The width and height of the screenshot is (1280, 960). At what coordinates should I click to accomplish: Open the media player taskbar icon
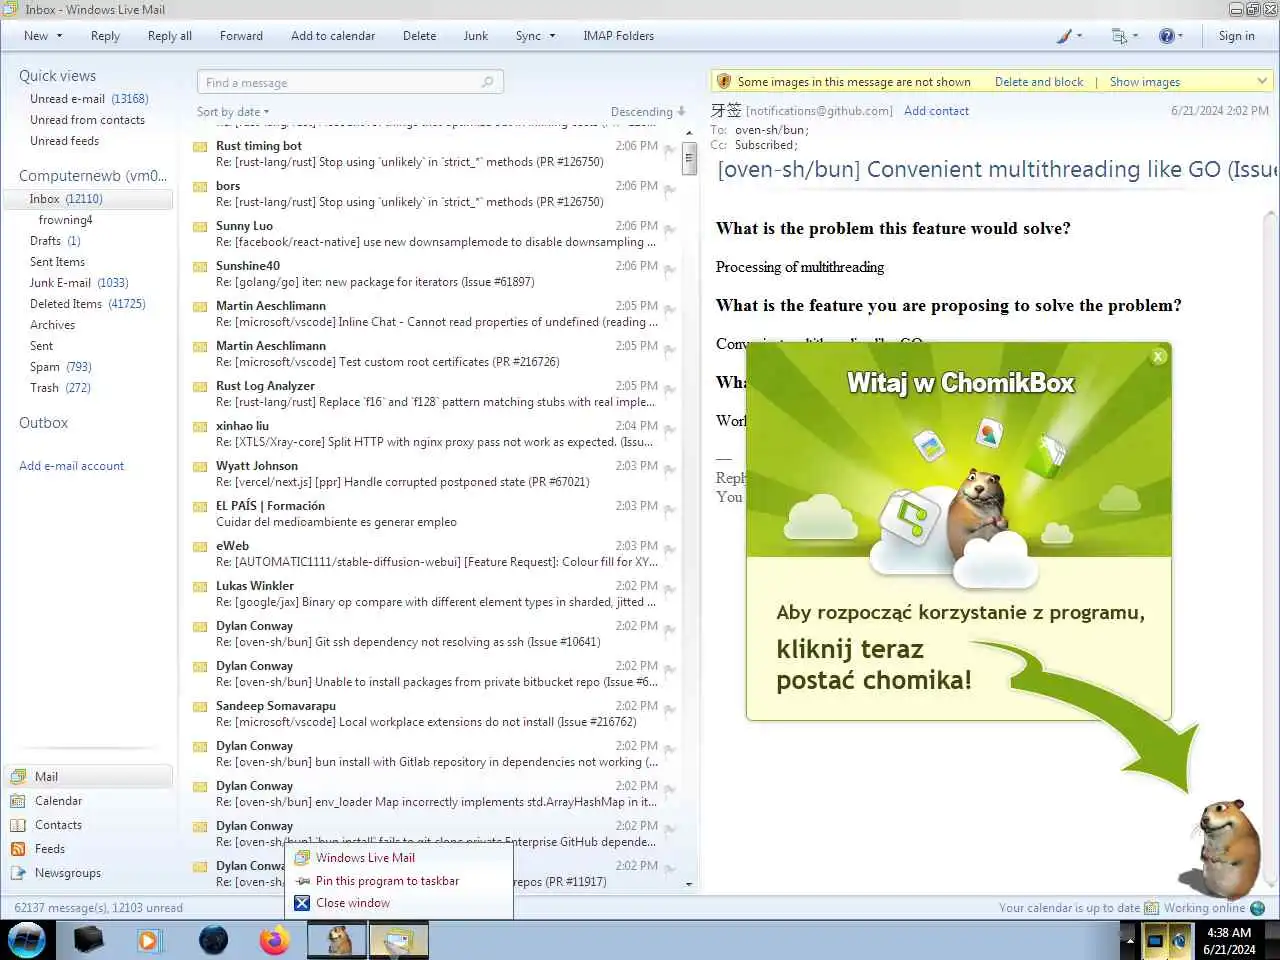pyautogui.click(x=149, y=940)
